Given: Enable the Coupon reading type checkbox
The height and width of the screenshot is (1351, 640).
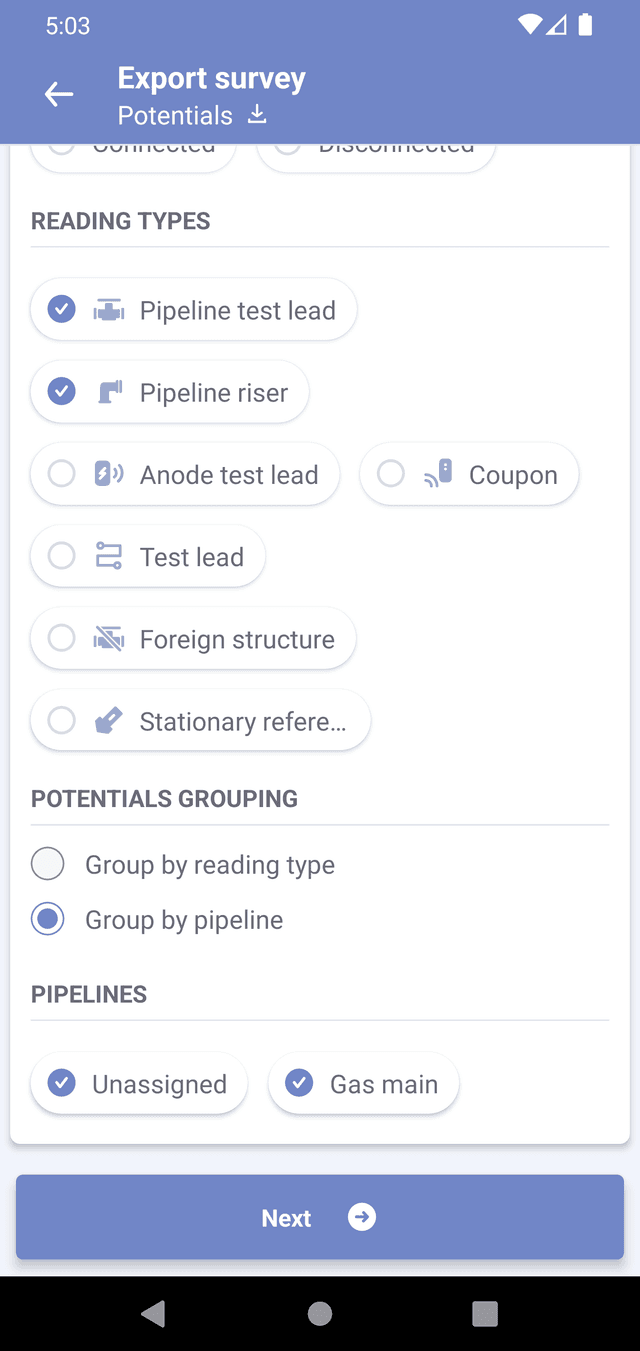Looking at the screenshot, I should 391,474.
